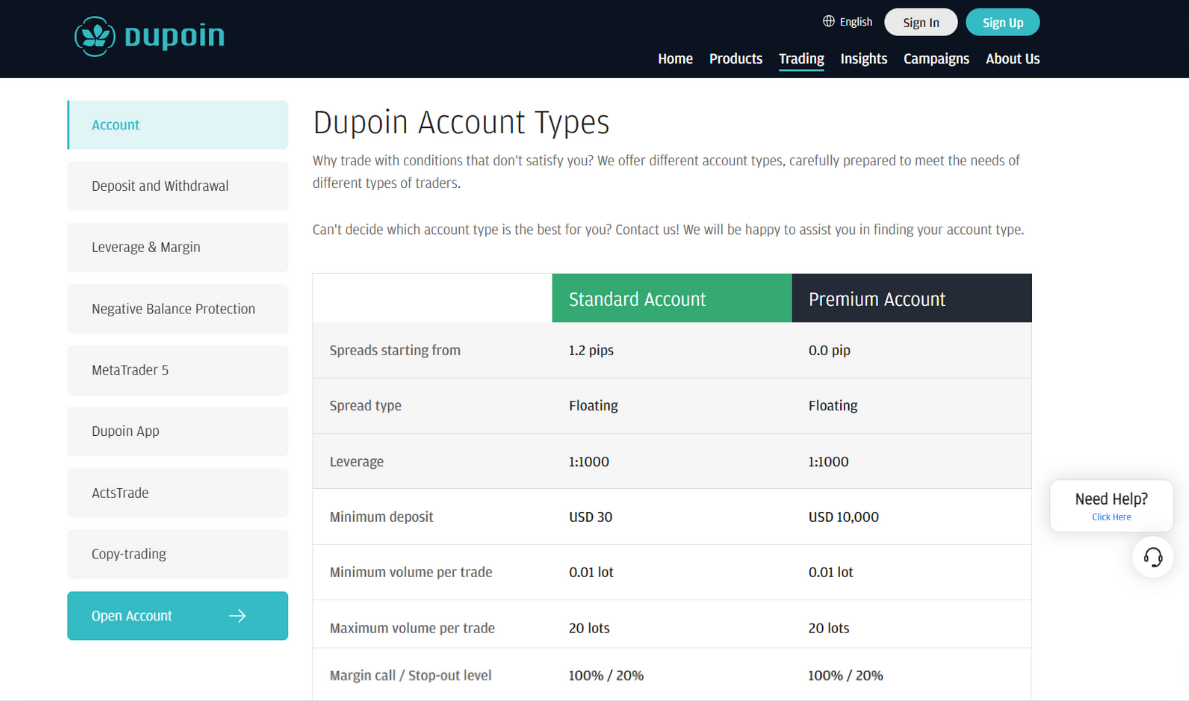The width and height of the screenshot is (1189, 701).
Task: Select ActsTrade in sidebar
Action: click(177, 492)
